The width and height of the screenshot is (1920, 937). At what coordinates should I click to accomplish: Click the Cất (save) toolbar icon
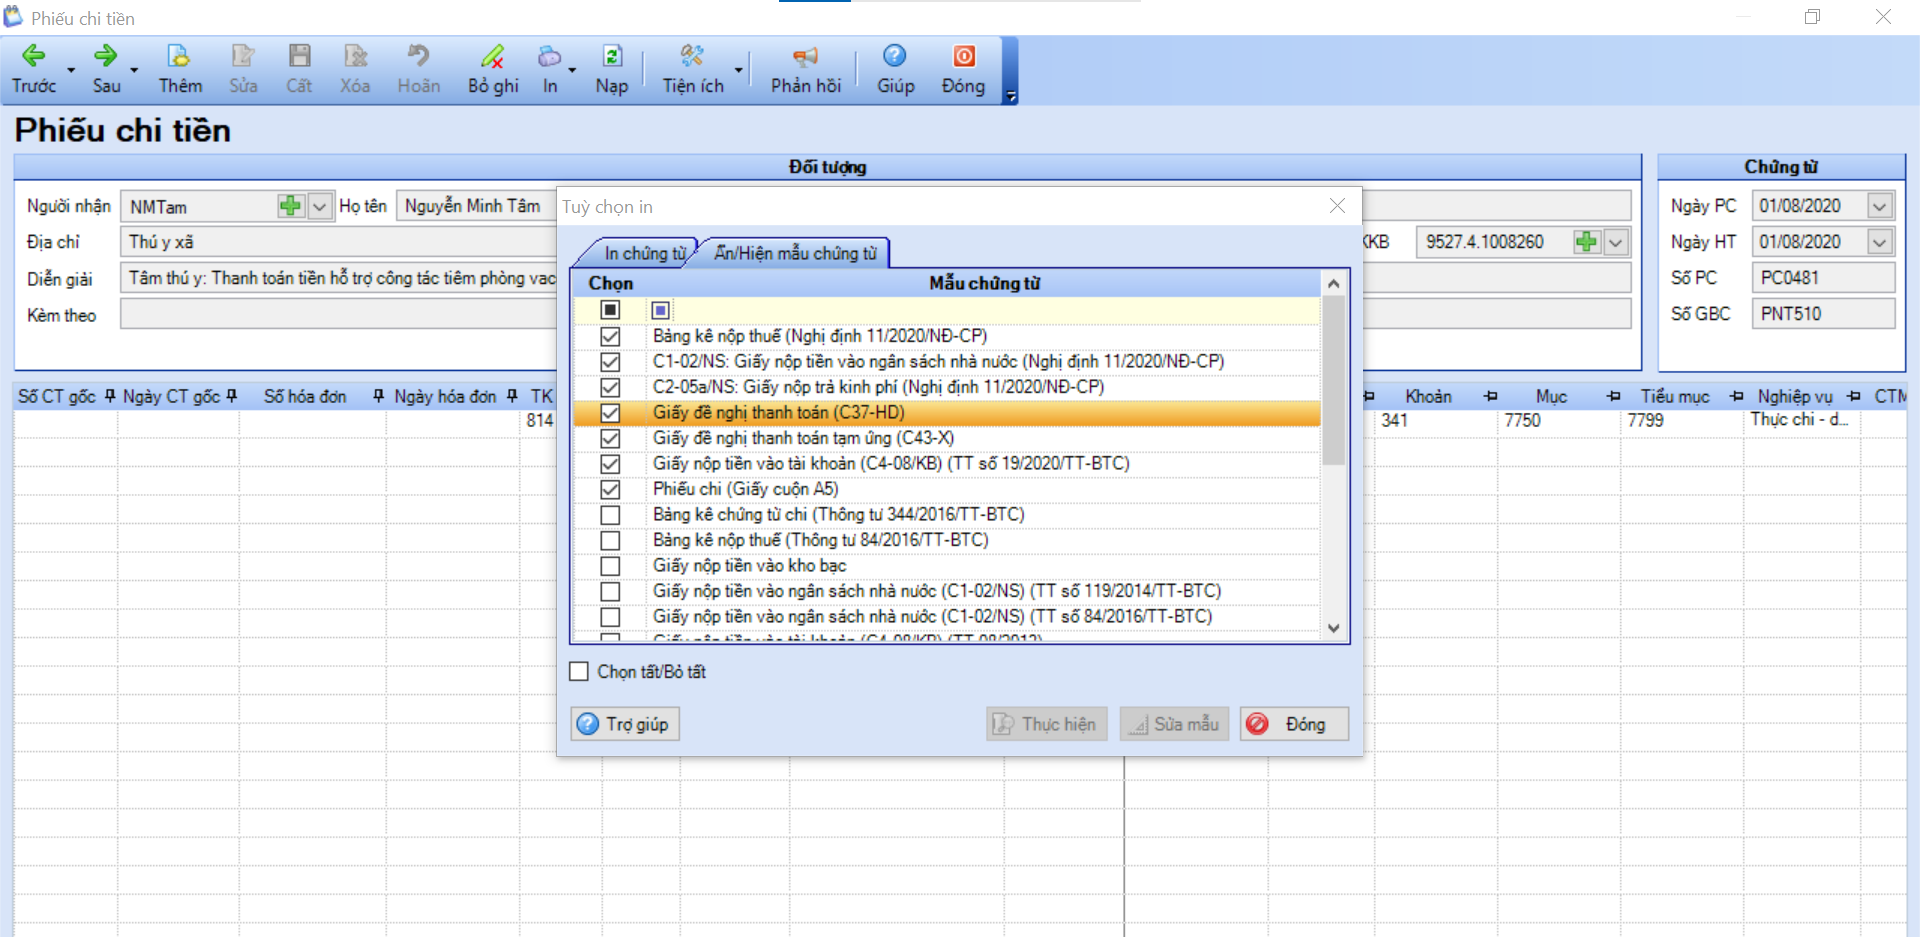tap(299, 56)
